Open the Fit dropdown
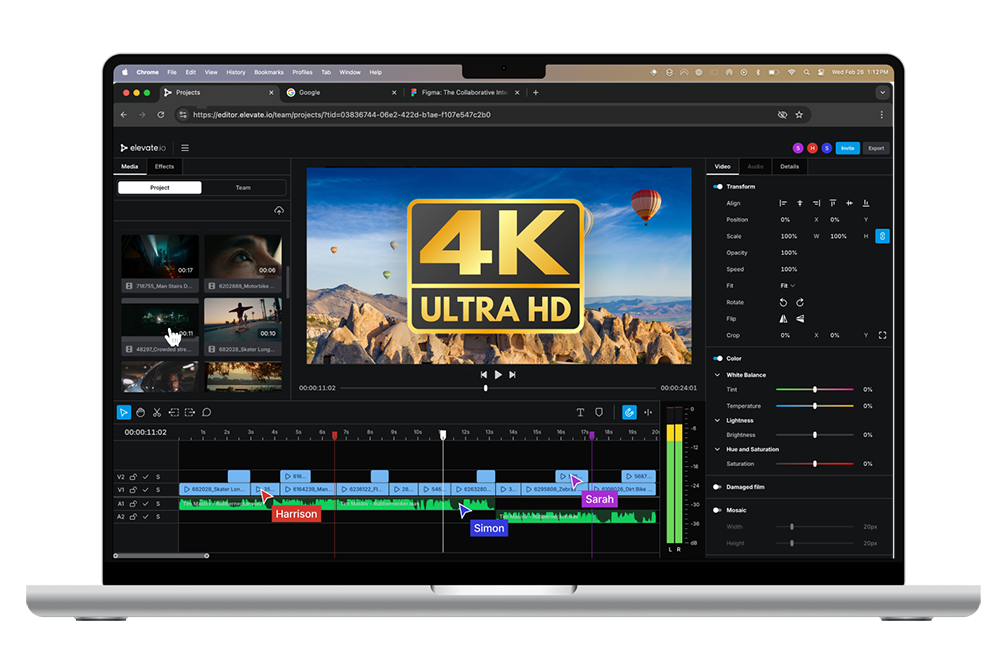Viewport: 1000px width, 666px height. tap(787, 286)
